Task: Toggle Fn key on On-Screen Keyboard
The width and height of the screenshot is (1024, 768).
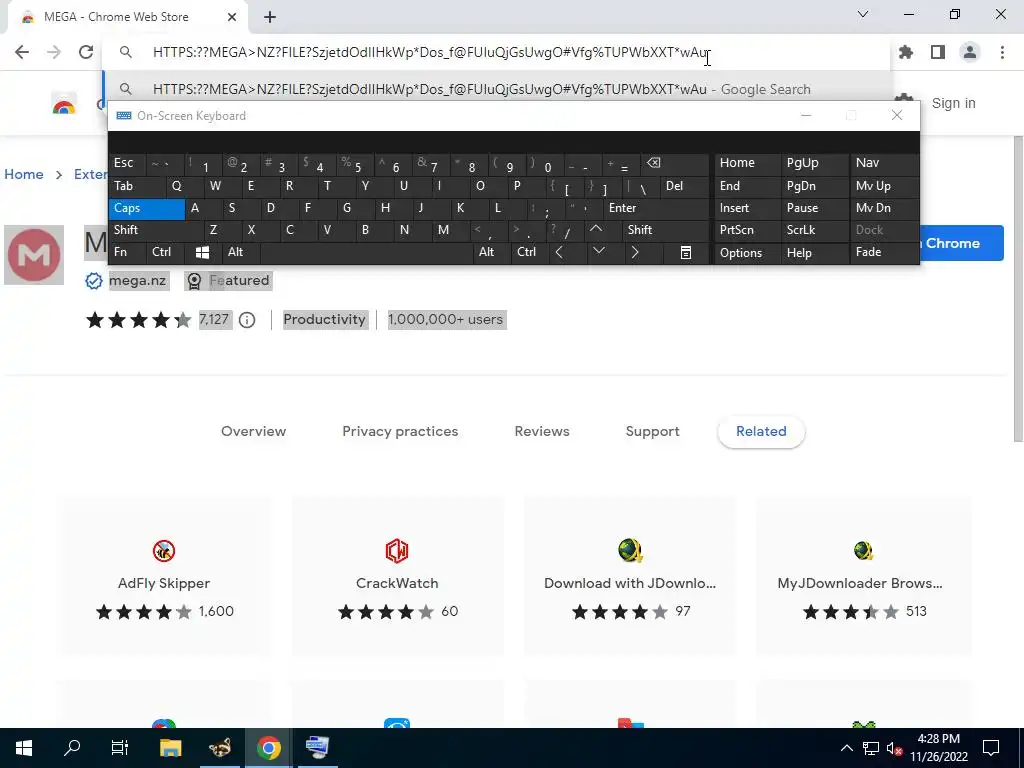Action: coord(127,253)
